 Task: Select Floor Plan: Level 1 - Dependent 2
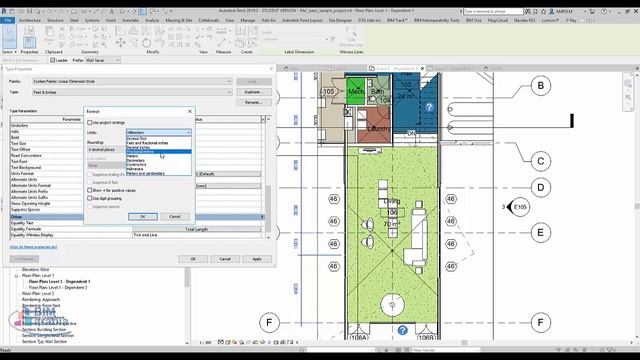point(58,287)
